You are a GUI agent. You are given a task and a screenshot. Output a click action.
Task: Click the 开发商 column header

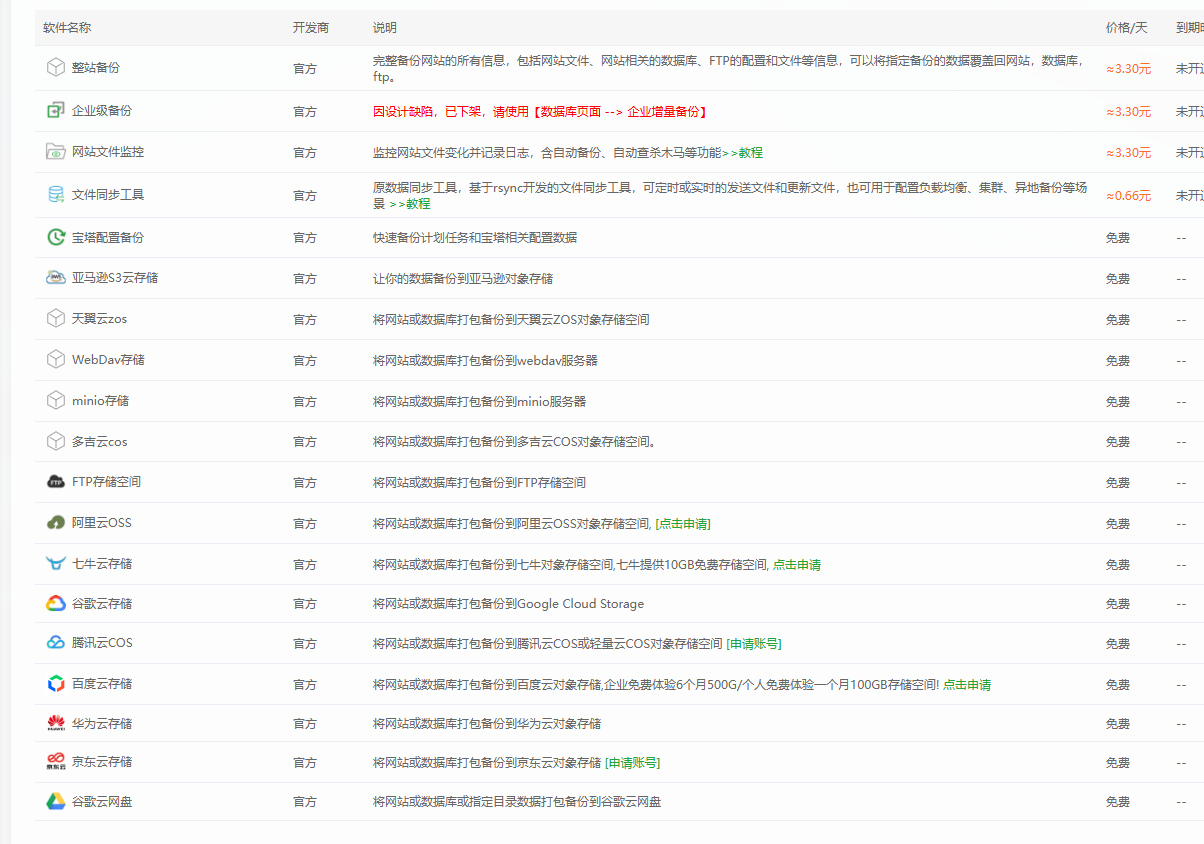[311, 27]
